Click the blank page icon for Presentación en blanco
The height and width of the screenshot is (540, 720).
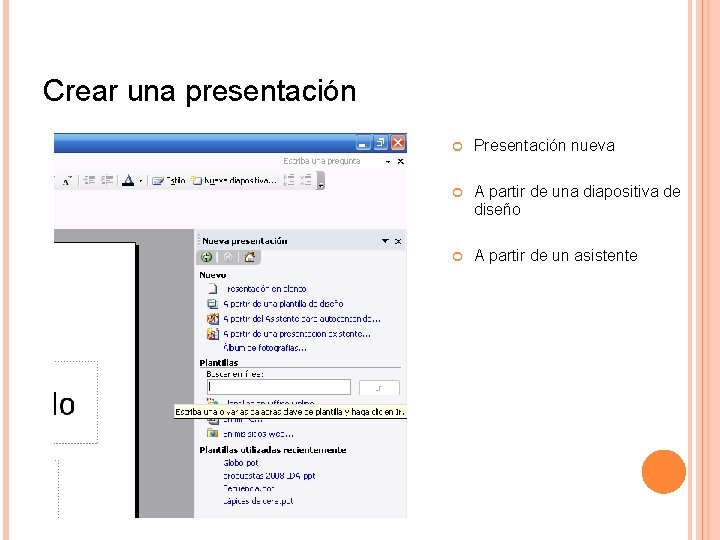[213, 288]
